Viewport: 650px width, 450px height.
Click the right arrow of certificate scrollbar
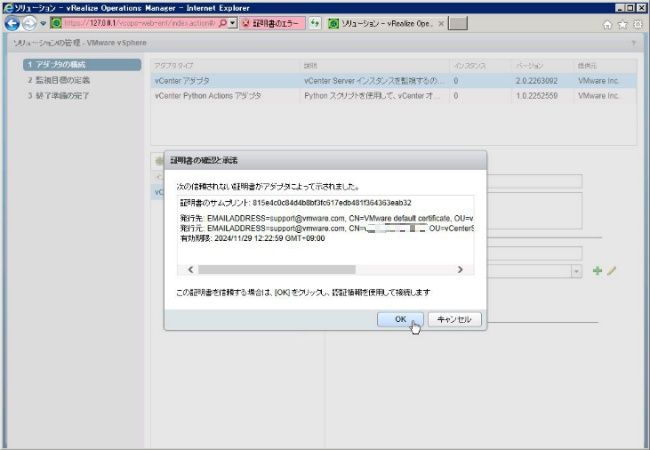point(460,270)
